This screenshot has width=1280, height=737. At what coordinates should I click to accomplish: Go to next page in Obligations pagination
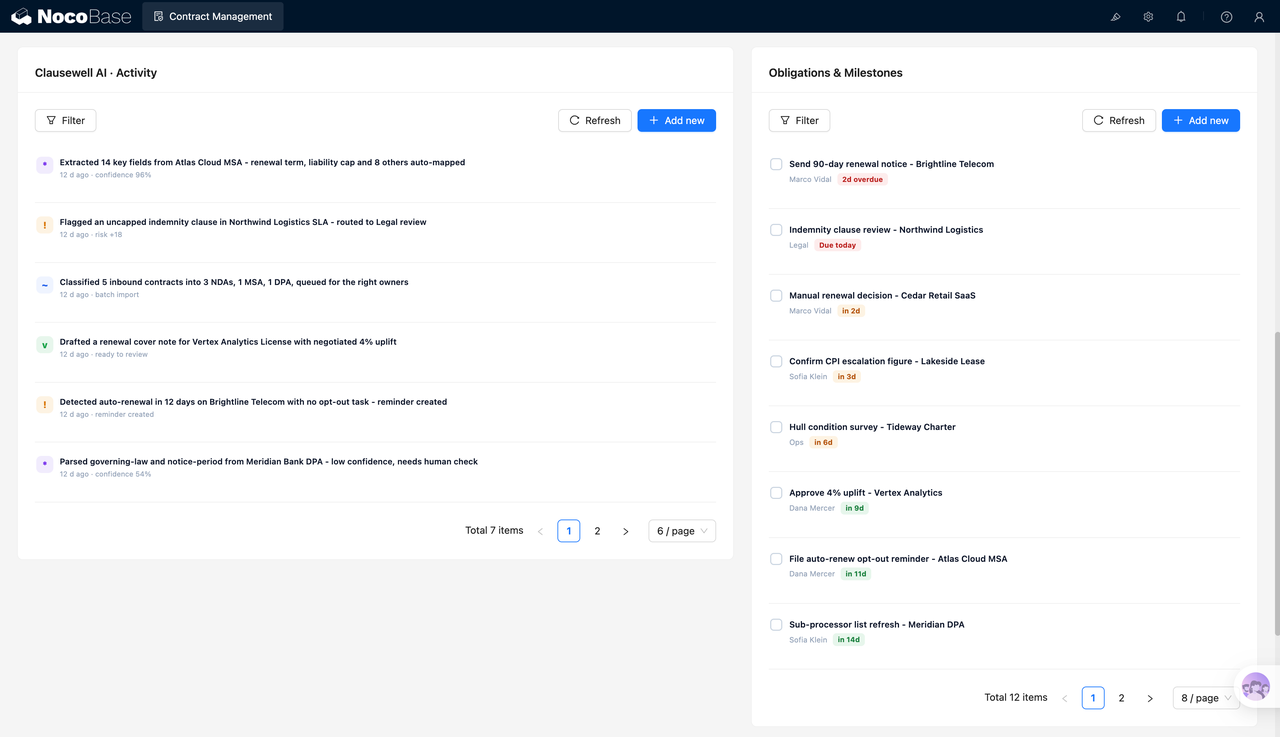(x=1150, y=698)
